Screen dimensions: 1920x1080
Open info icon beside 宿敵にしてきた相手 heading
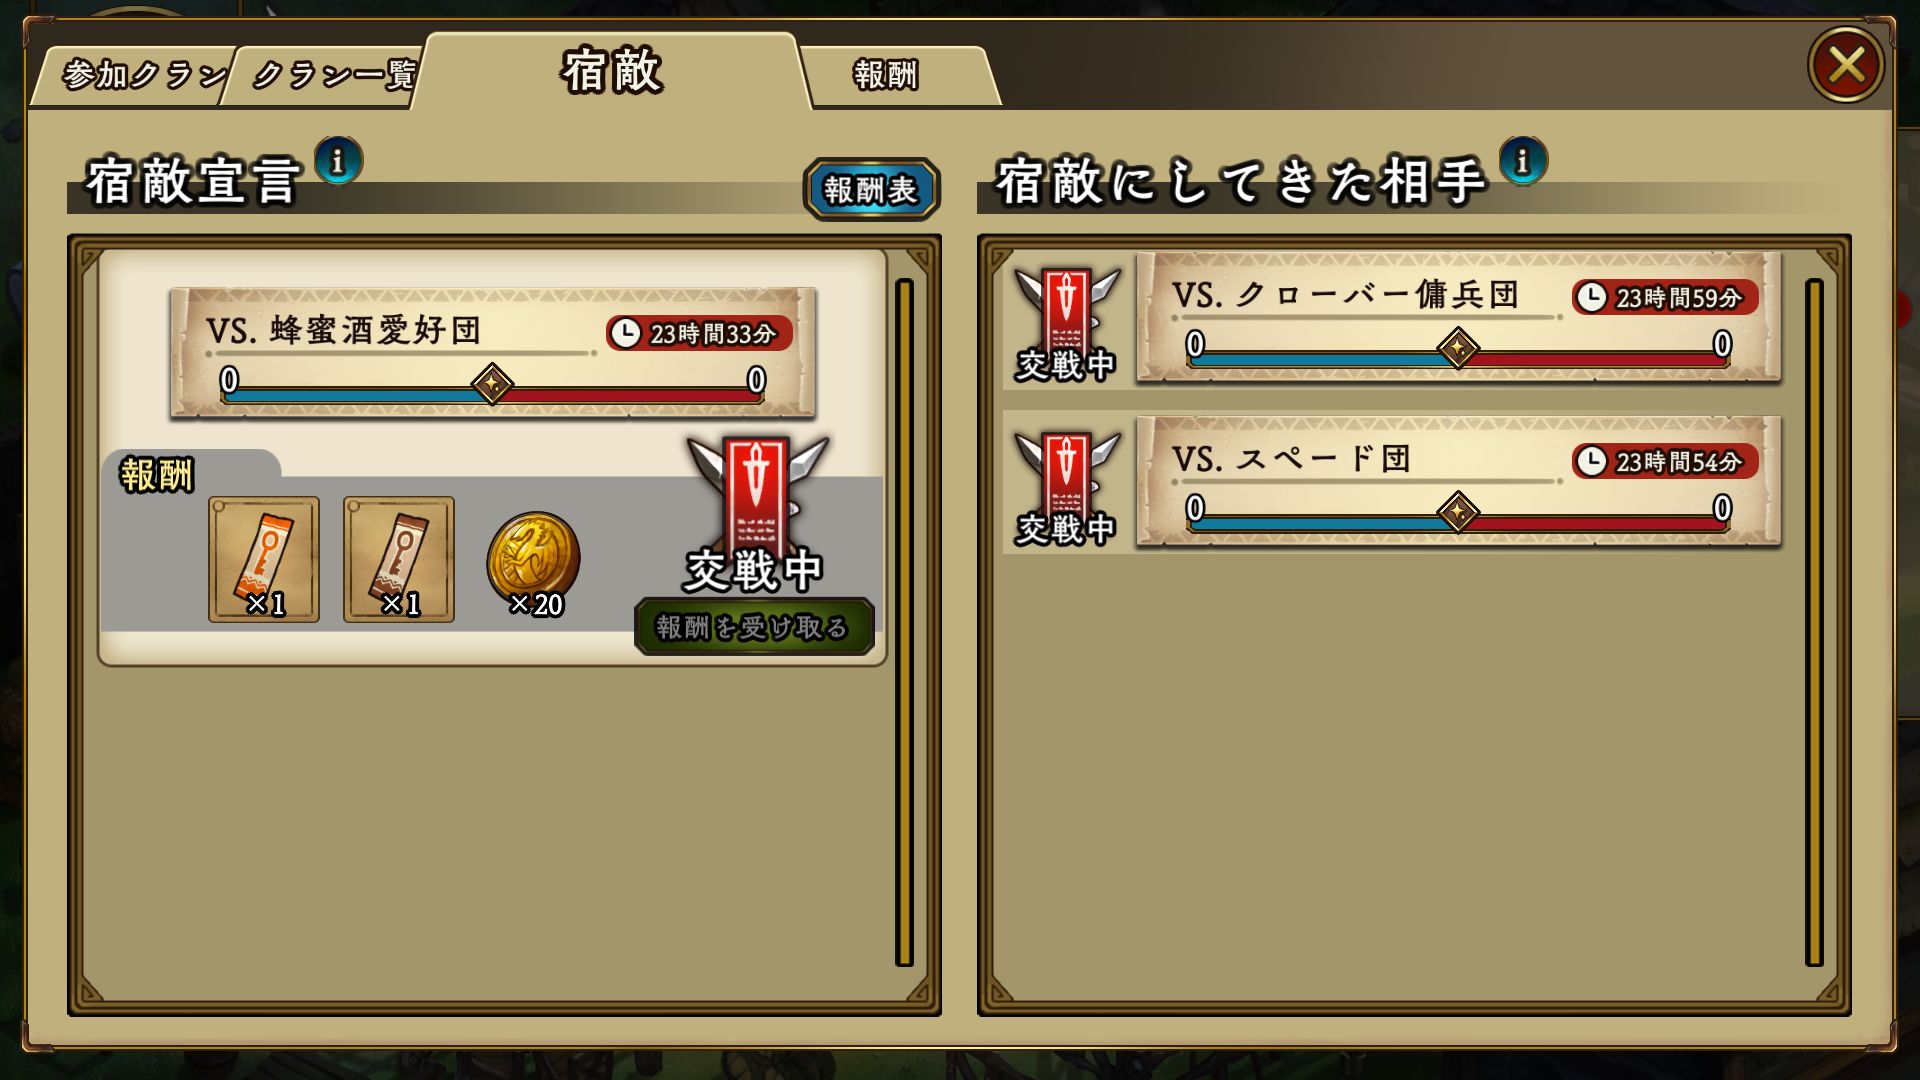1523,161
